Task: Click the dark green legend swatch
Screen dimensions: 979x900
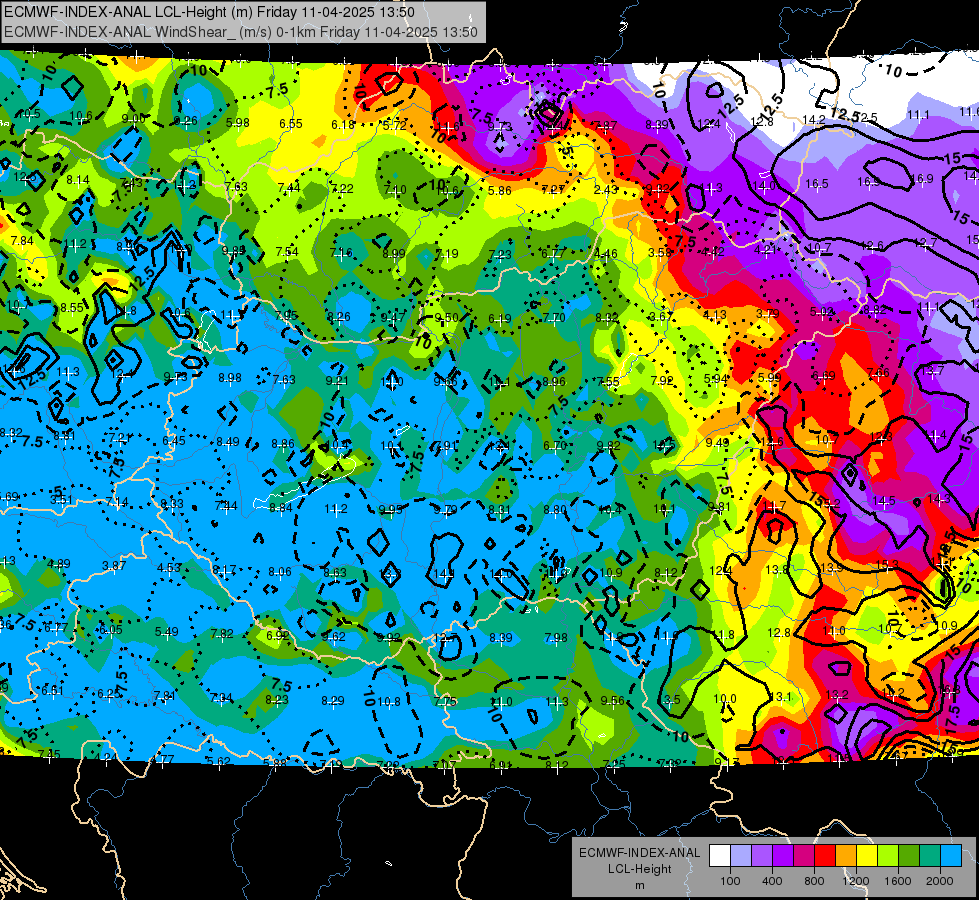Action: tap(908, 856)
